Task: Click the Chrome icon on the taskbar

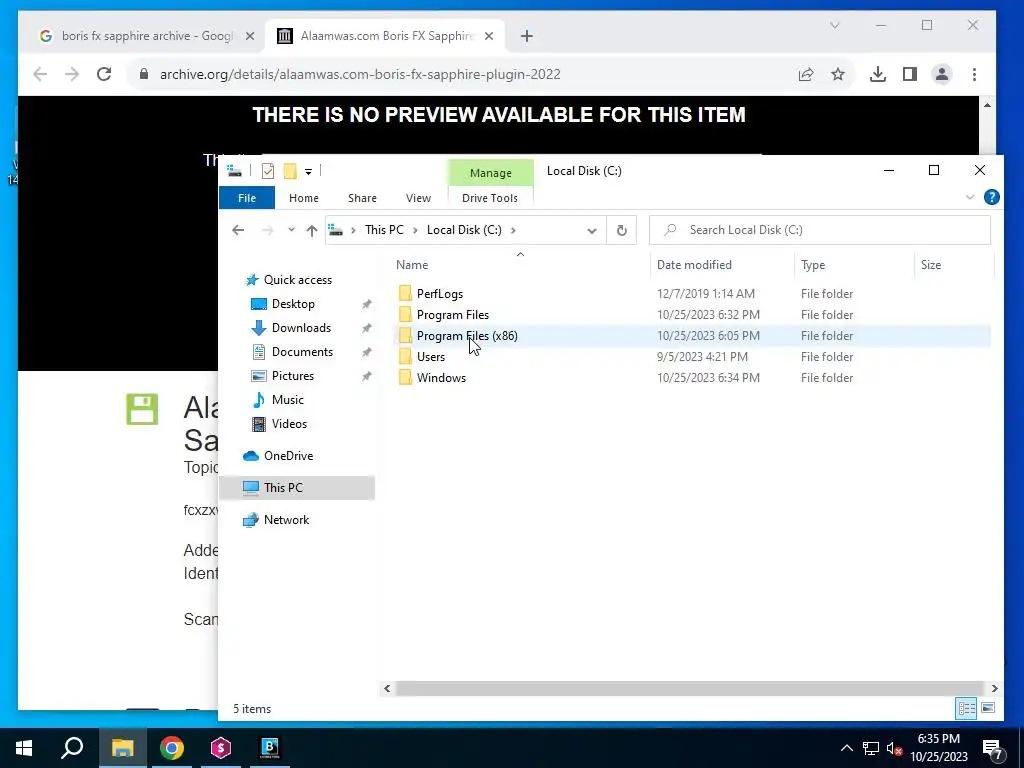Action: pos(172,748)
